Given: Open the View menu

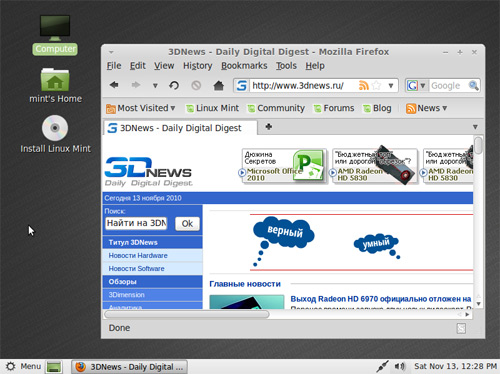Looking at the screenshot, I should 164,66.
